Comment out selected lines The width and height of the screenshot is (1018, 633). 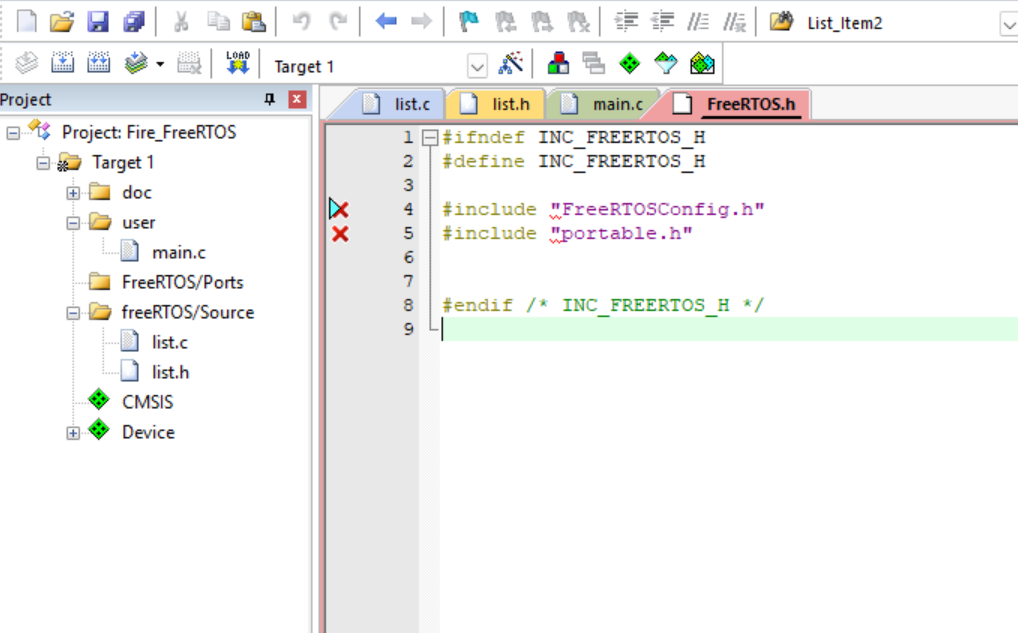699,22
